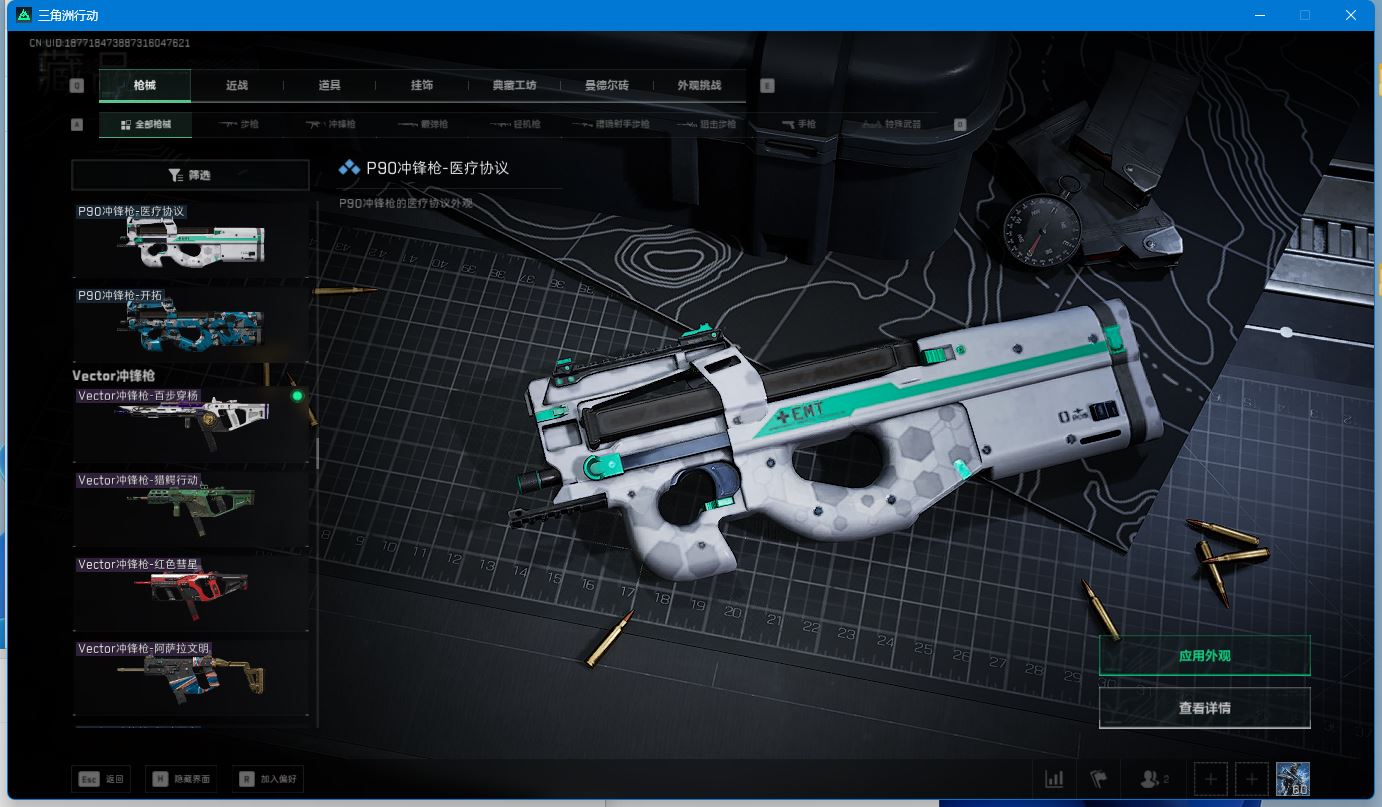
Task: Switch to the 近战 melee tab
Action: pyautogui.click(x=237, y=86)
